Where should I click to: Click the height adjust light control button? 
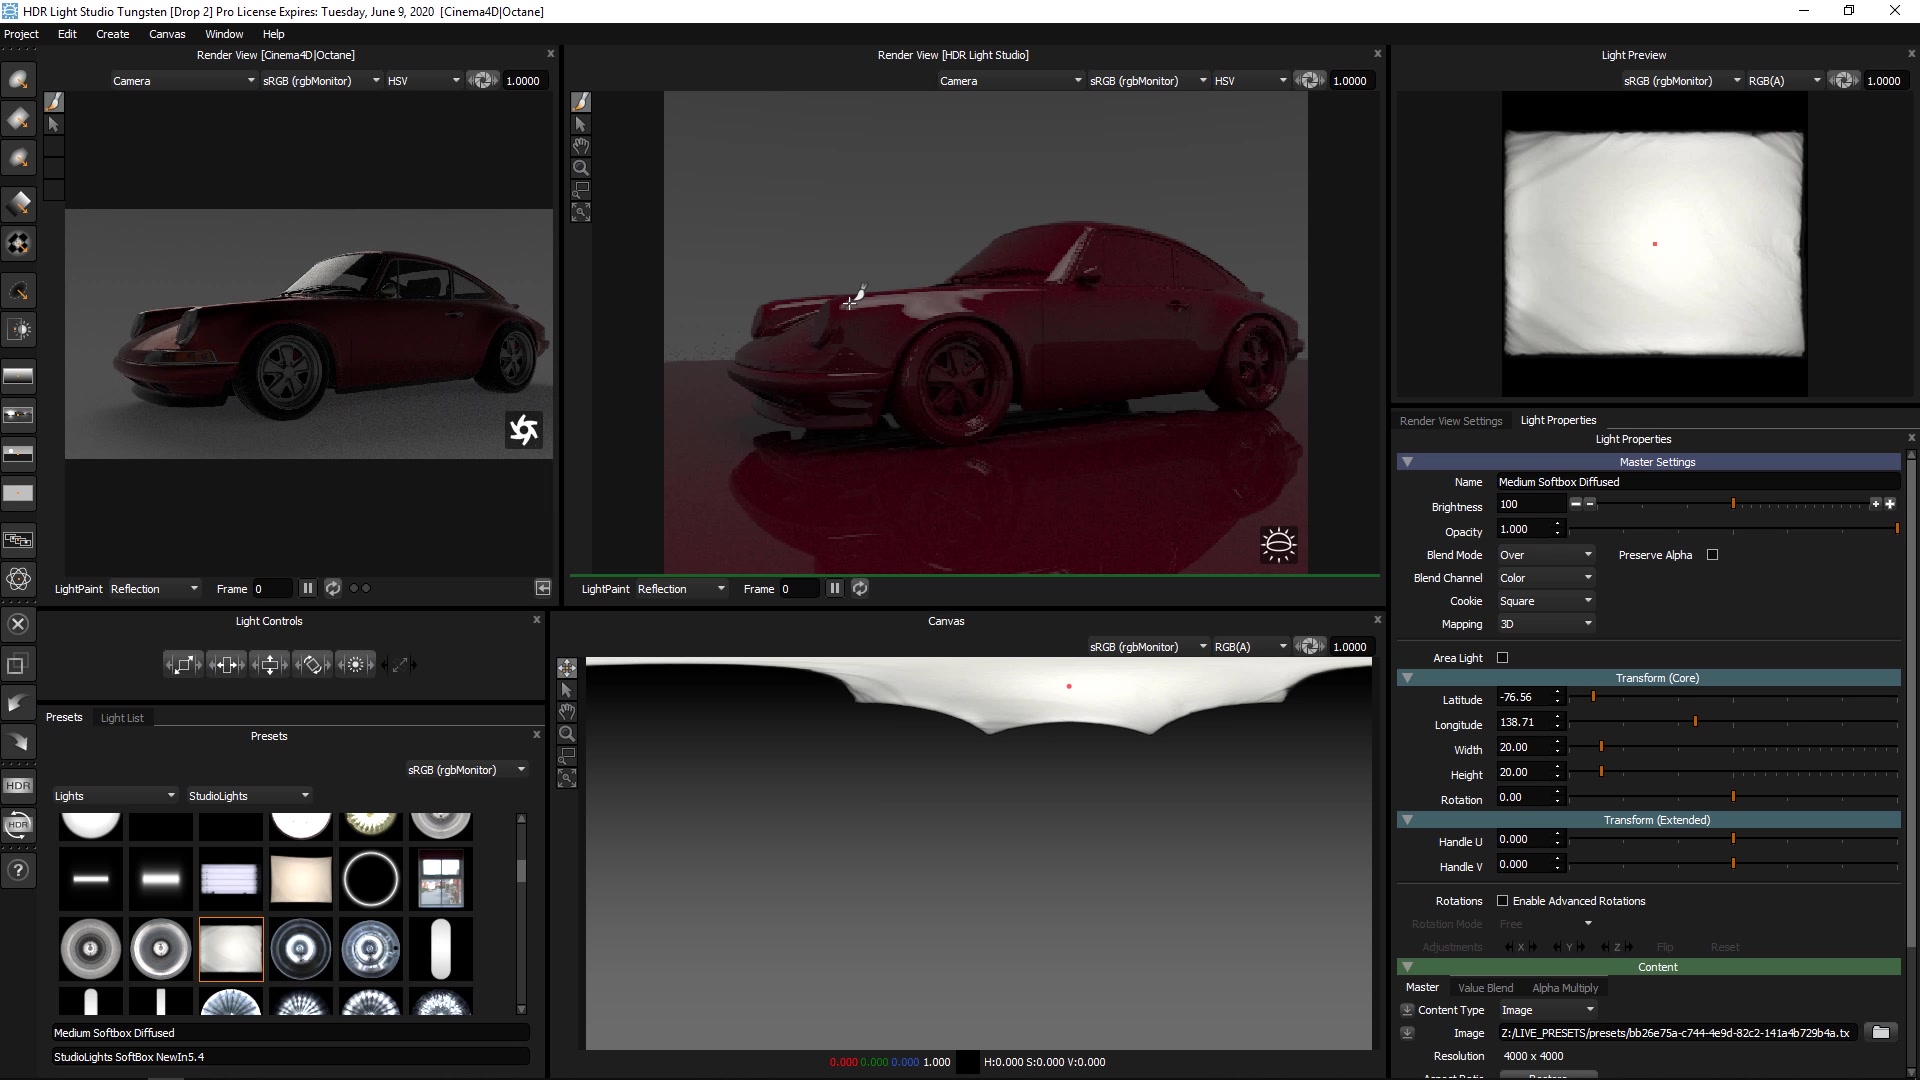(x=269, y=664)
